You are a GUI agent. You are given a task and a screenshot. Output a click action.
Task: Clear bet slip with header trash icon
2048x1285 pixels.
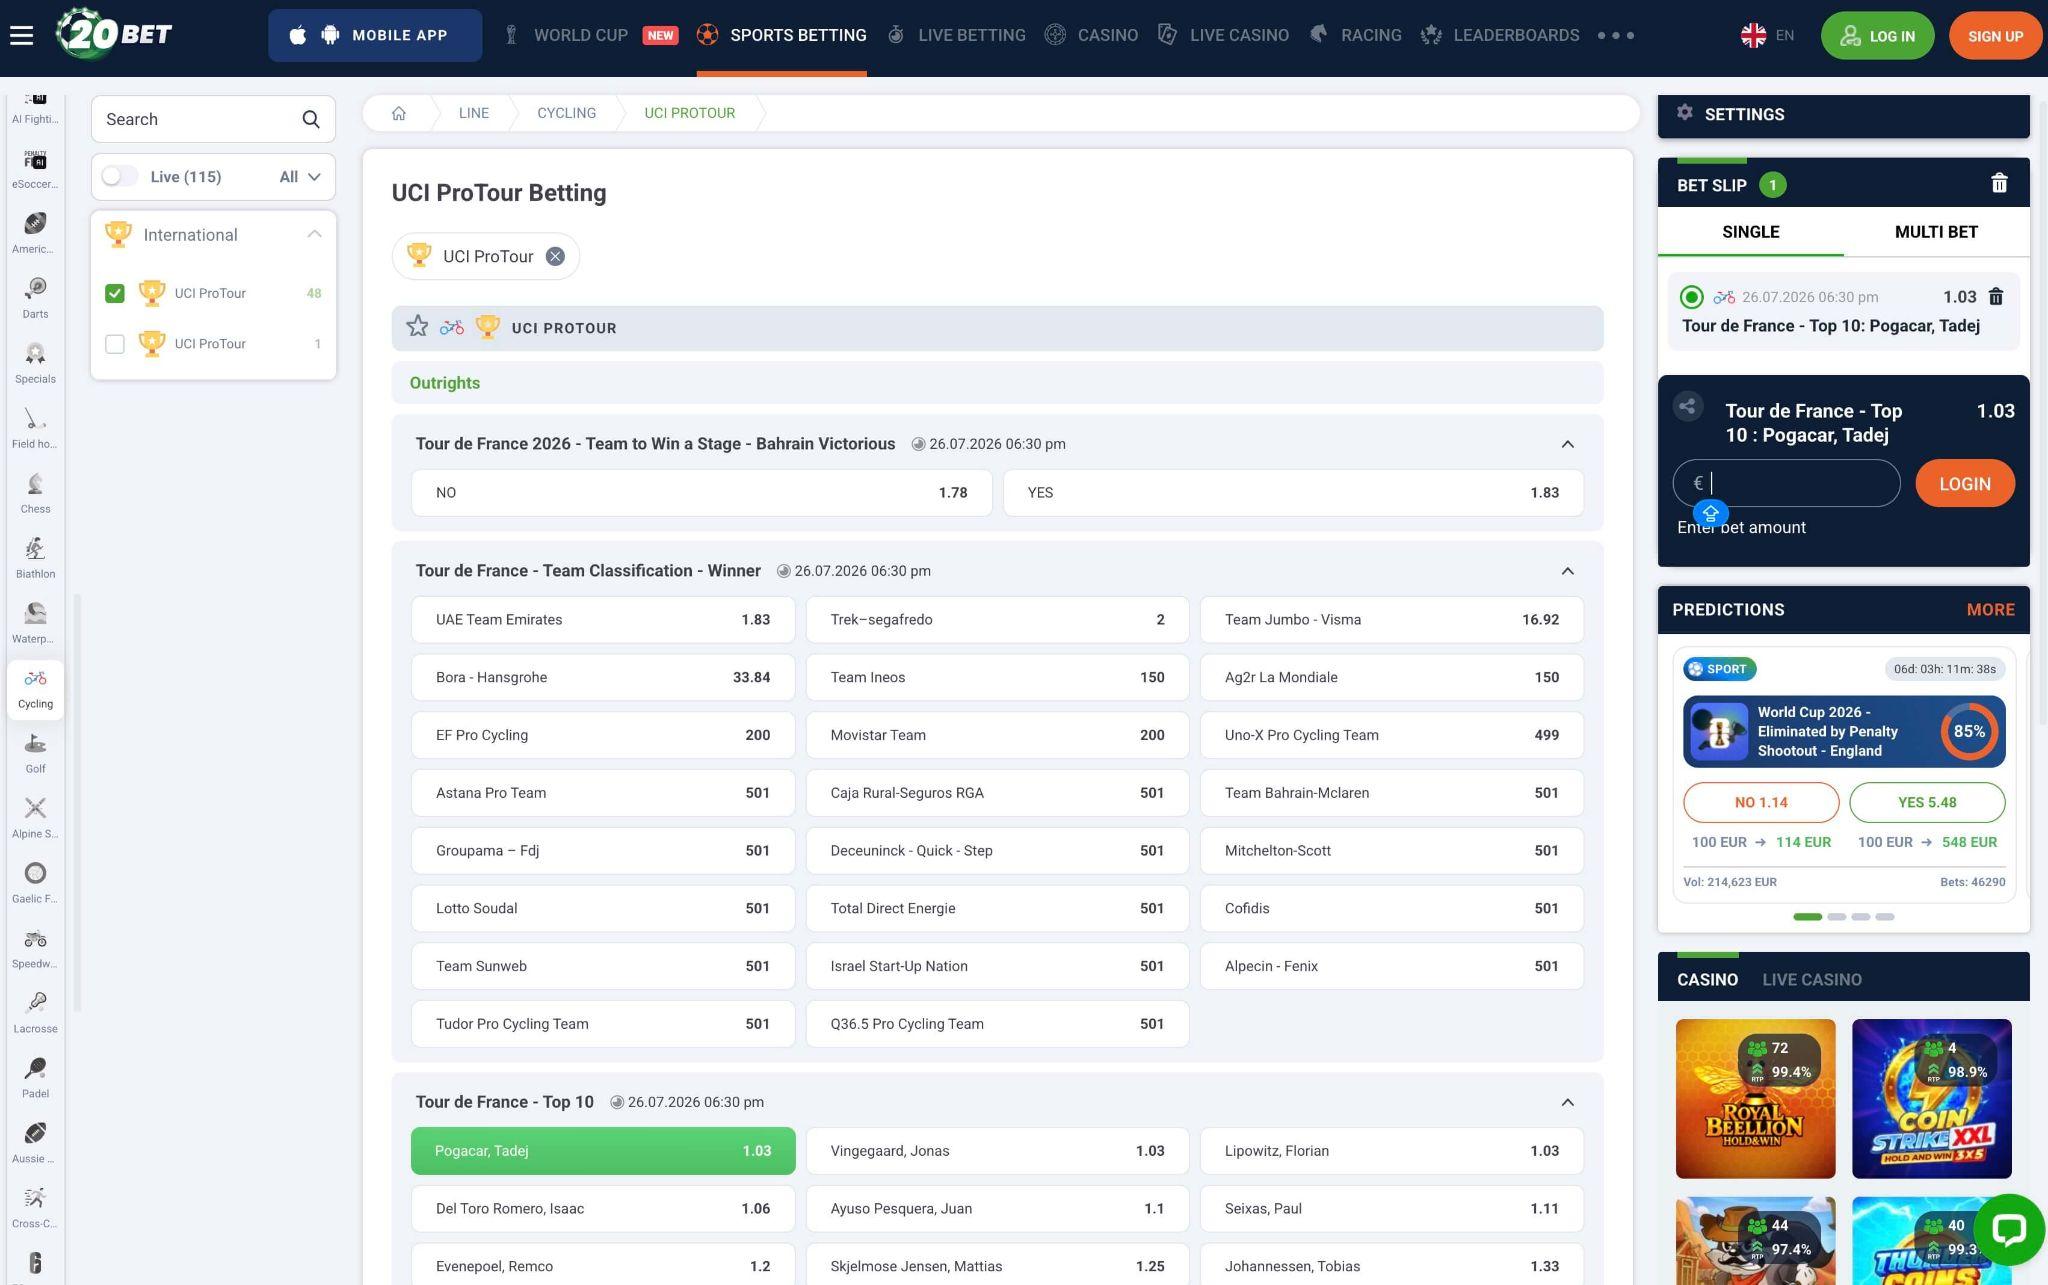pyautogui.click(x=1999, y=183)
